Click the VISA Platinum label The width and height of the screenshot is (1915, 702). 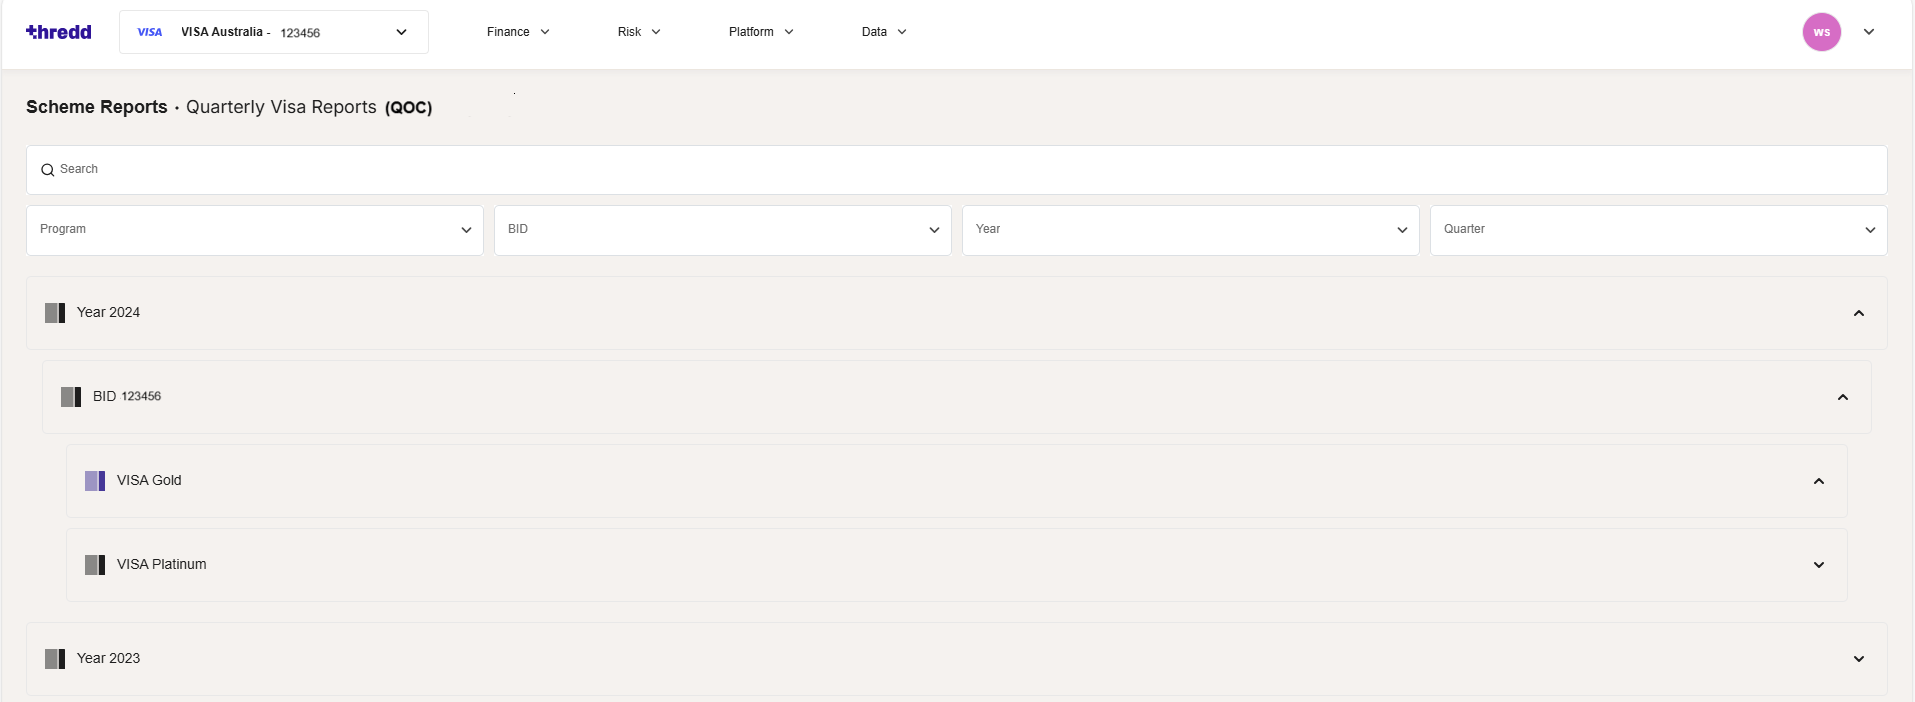(x=162, y=565)
